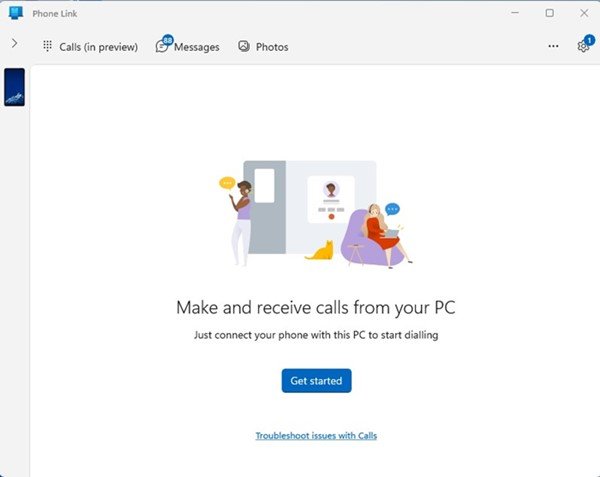The width and height of the screenshot is (600, 477).
Task: Open Troubleshoot issues with Calls link
Action: tap(316, 436)
